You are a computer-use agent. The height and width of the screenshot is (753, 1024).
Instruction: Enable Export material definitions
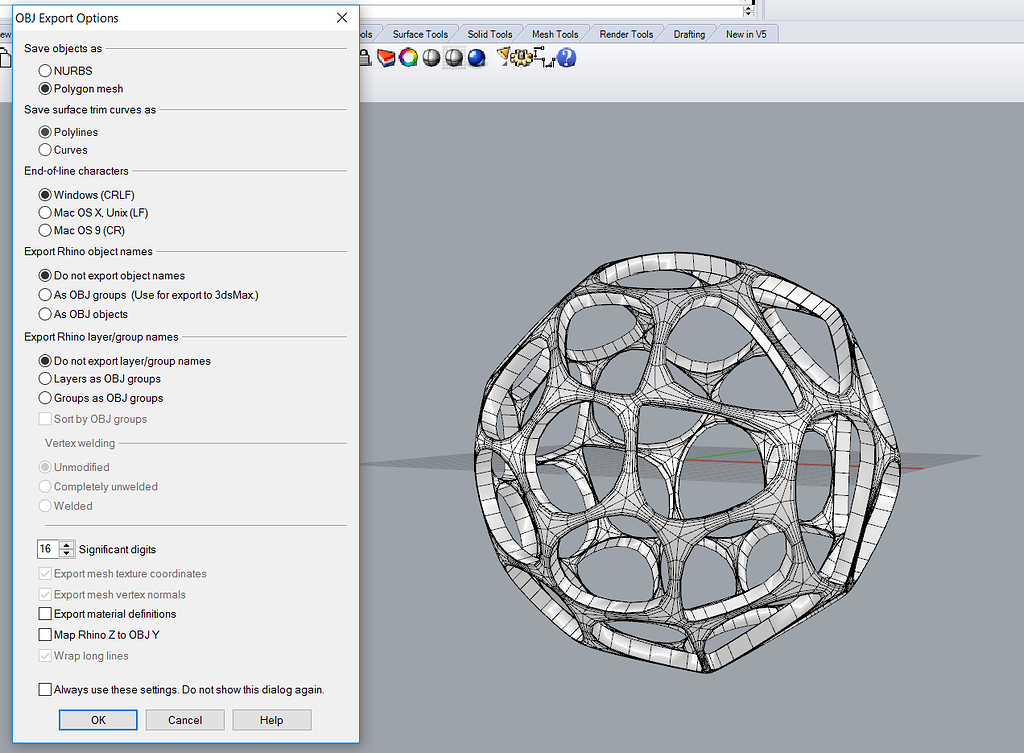[x=45, y=613]
